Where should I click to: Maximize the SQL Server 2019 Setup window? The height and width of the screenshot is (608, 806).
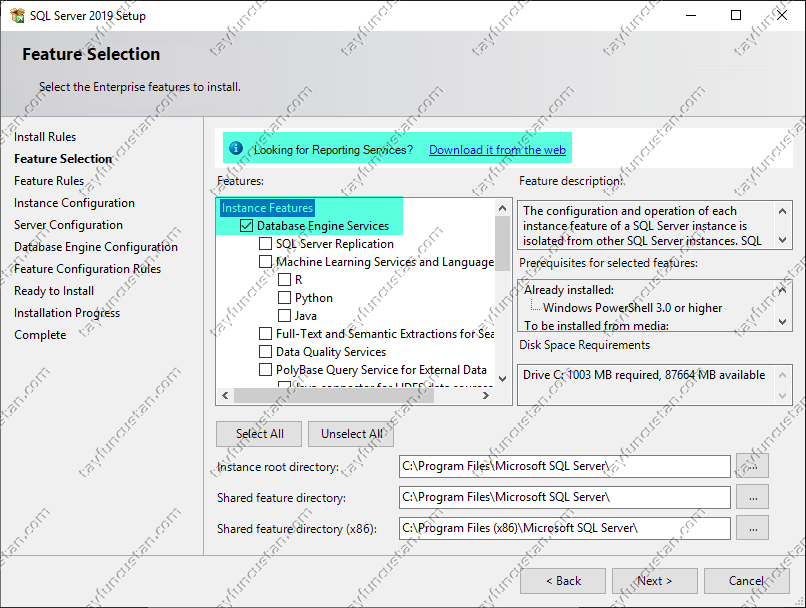point(736,15)
